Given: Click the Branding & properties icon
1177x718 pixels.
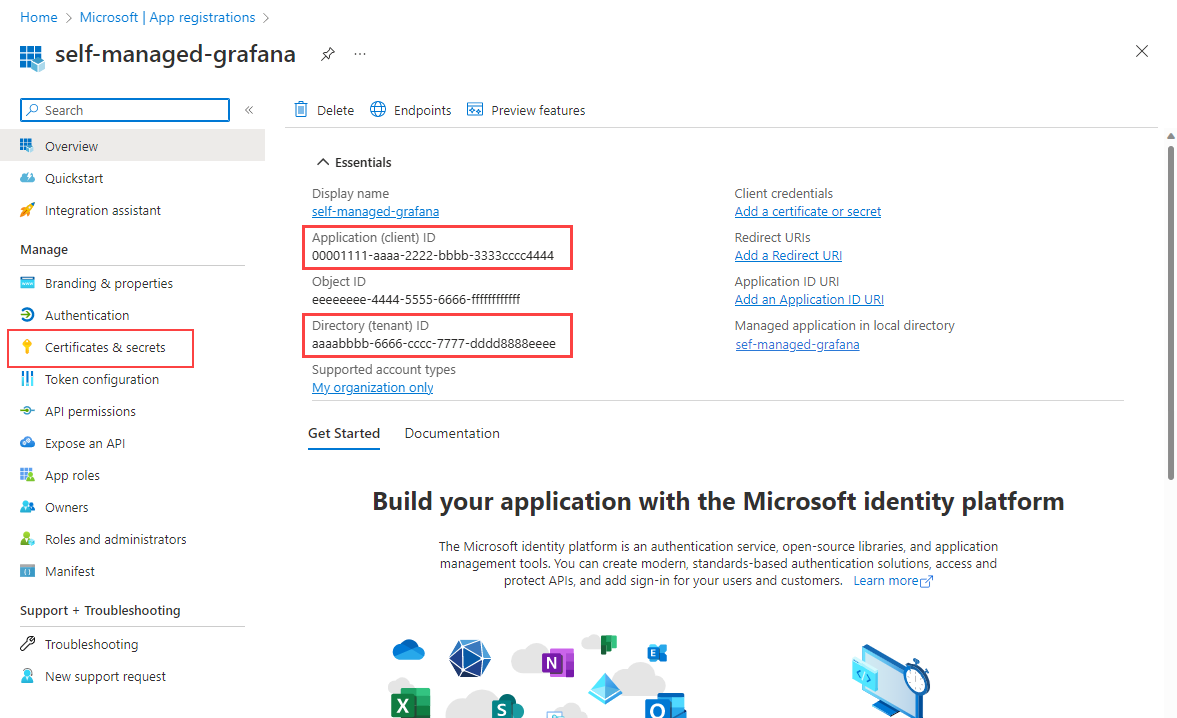Looking at the screenshot, I should click(x=27, y=283).
